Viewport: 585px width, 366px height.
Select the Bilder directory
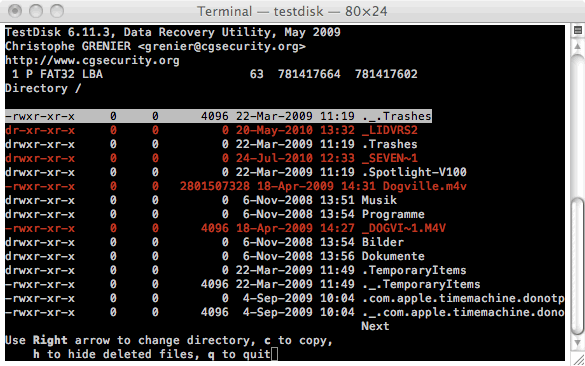204,242
